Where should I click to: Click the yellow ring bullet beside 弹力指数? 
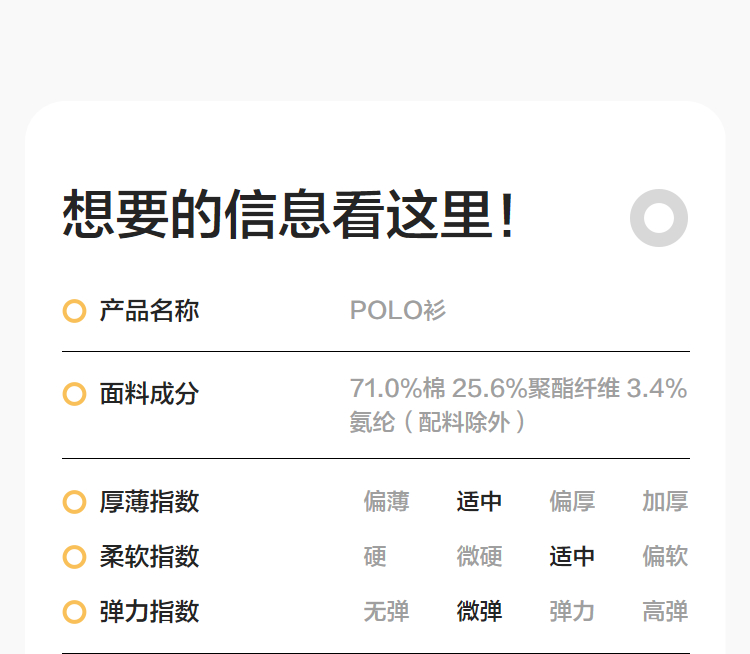pyautogui.click(x=74, y=612)
